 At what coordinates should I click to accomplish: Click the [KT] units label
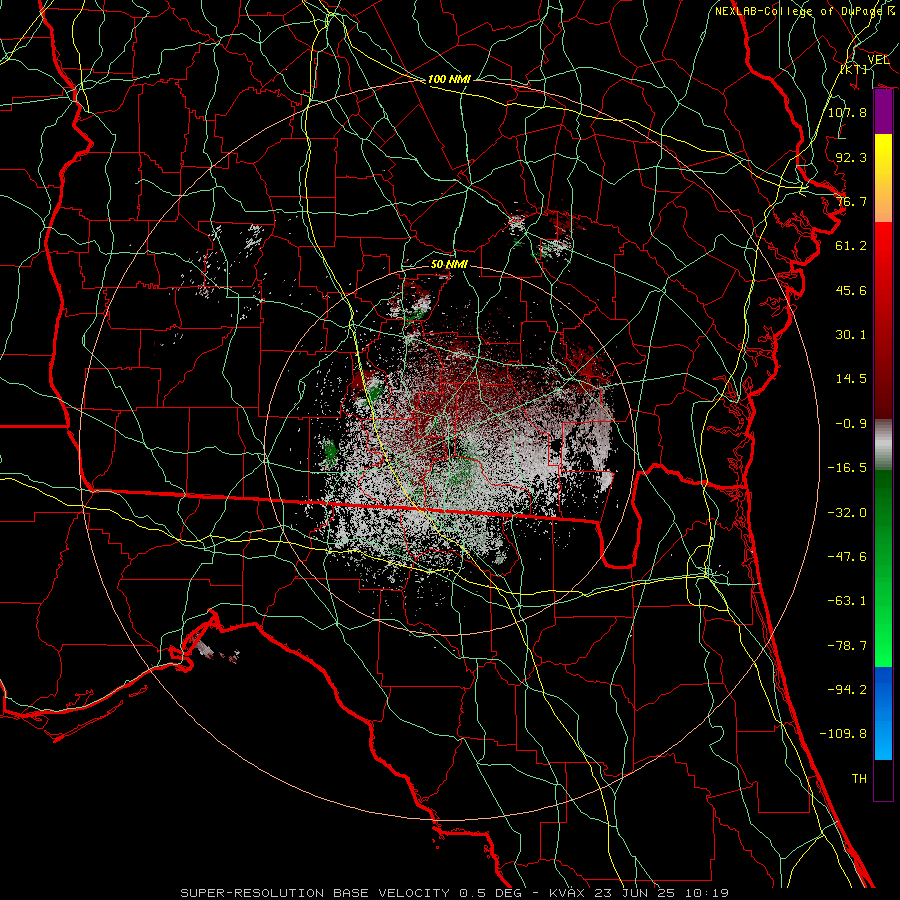pos(854,69)
